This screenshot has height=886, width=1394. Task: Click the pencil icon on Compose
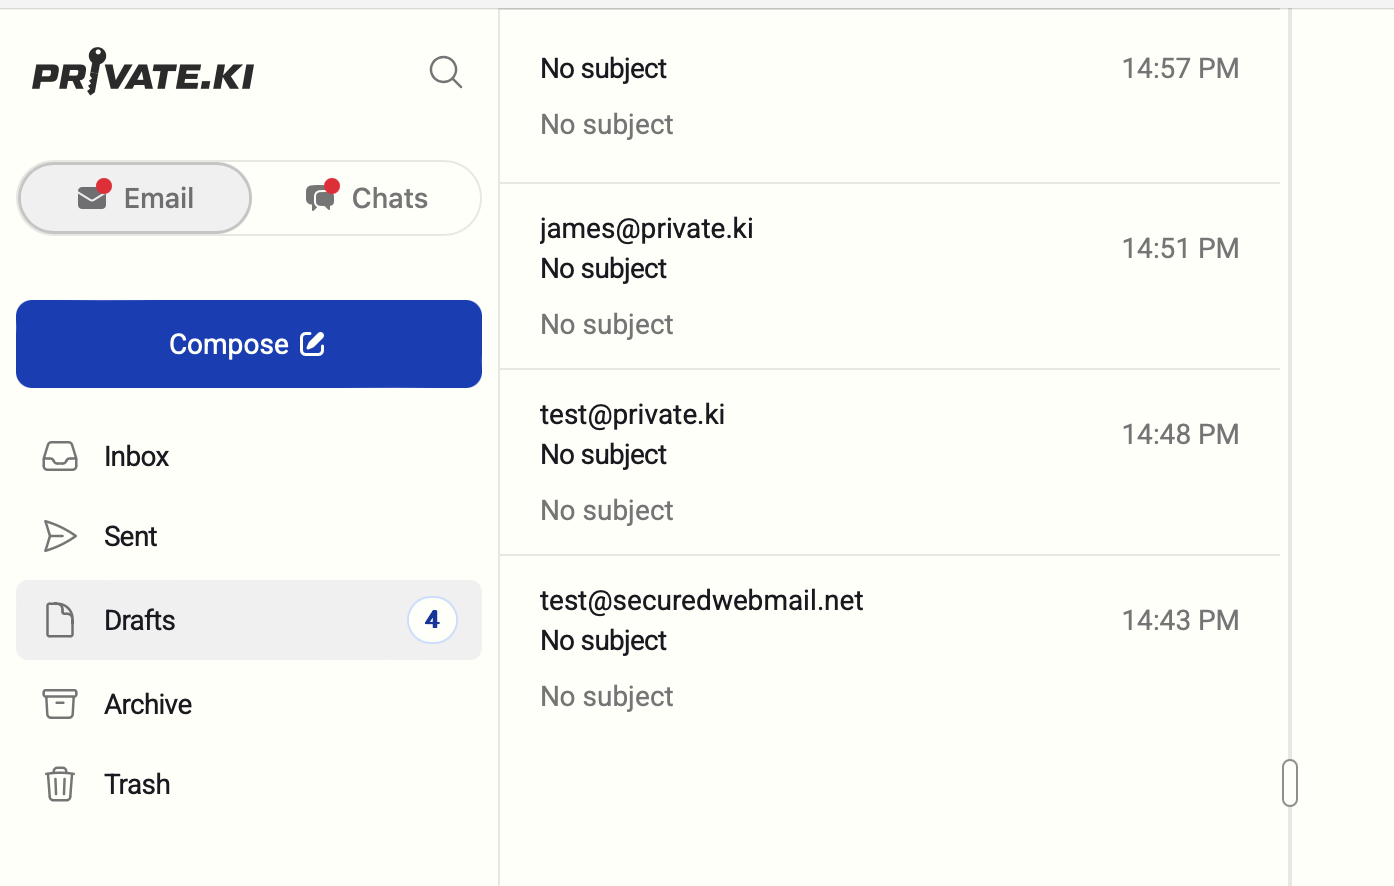[x=313, y=344]
